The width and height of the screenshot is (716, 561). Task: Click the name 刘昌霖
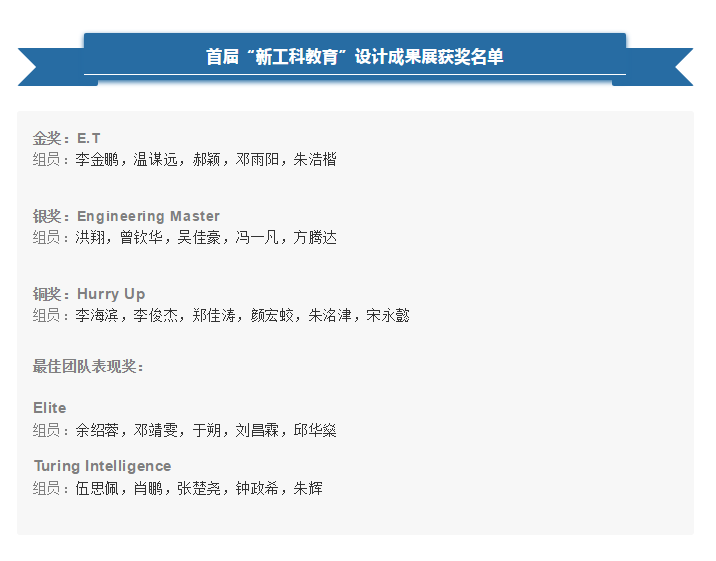click(x=257, y=430)
